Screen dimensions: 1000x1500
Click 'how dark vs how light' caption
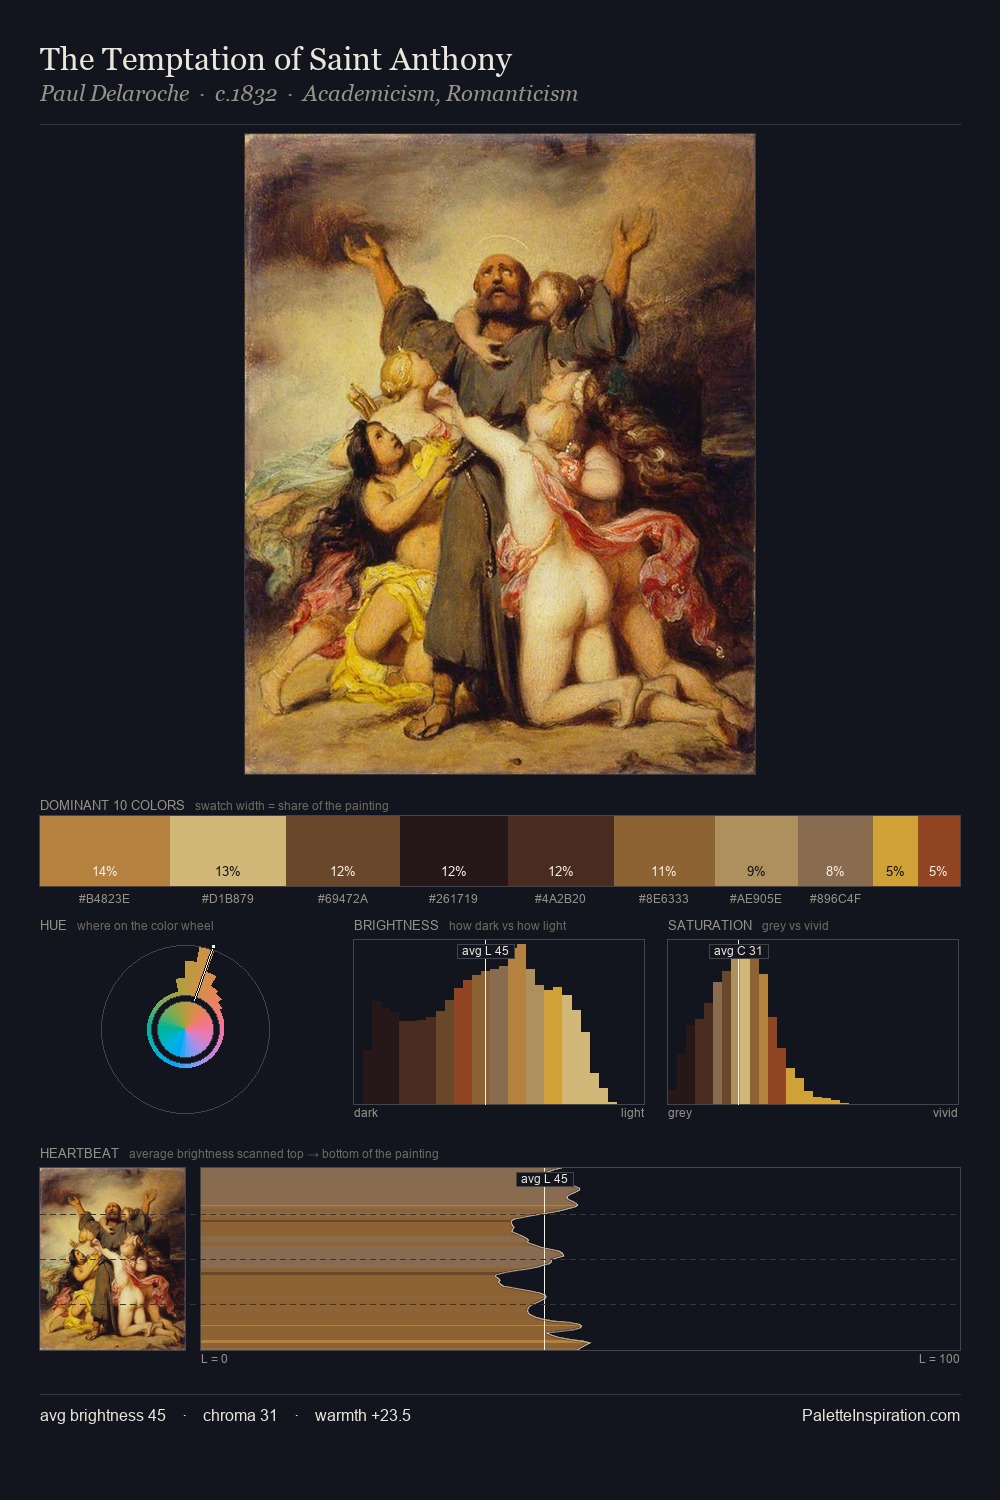click(x=508, y=925)
